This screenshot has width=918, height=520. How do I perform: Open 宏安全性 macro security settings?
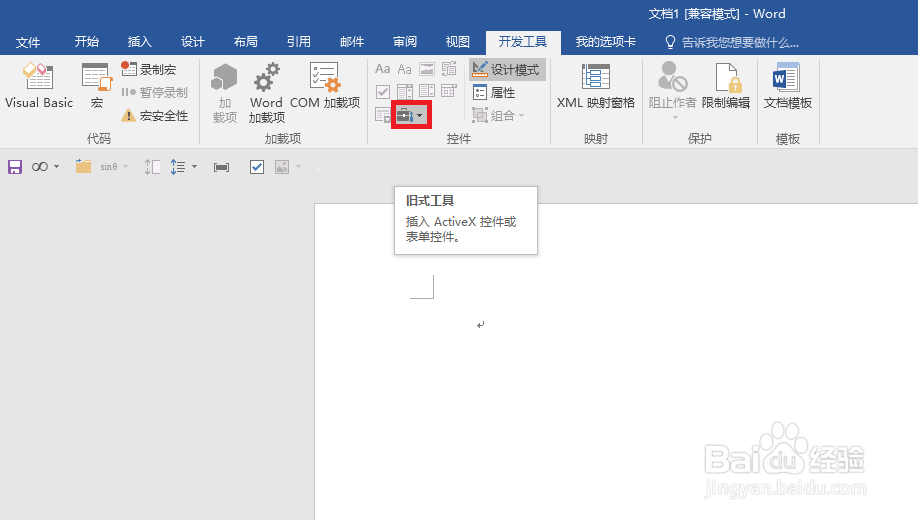click(155, 115)
